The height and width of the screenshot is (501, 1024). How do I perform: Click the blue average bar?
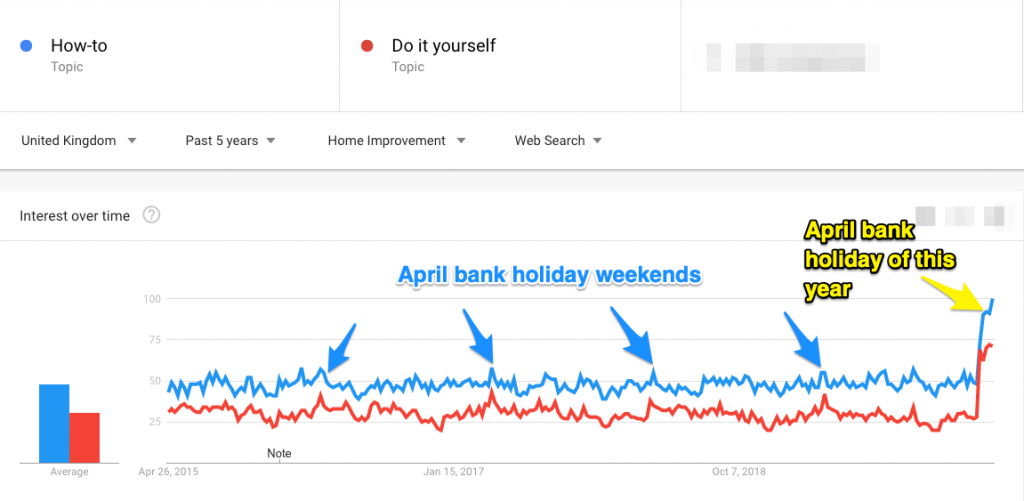(x=54, y=423)
